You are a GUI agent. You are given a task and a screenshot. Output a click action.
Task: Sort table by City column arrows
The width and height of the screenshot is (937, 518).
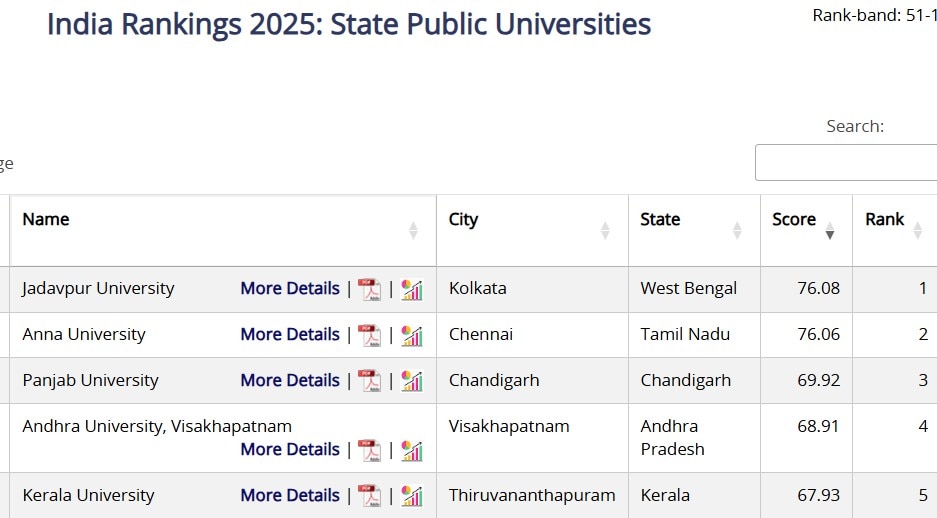(605, 231)
